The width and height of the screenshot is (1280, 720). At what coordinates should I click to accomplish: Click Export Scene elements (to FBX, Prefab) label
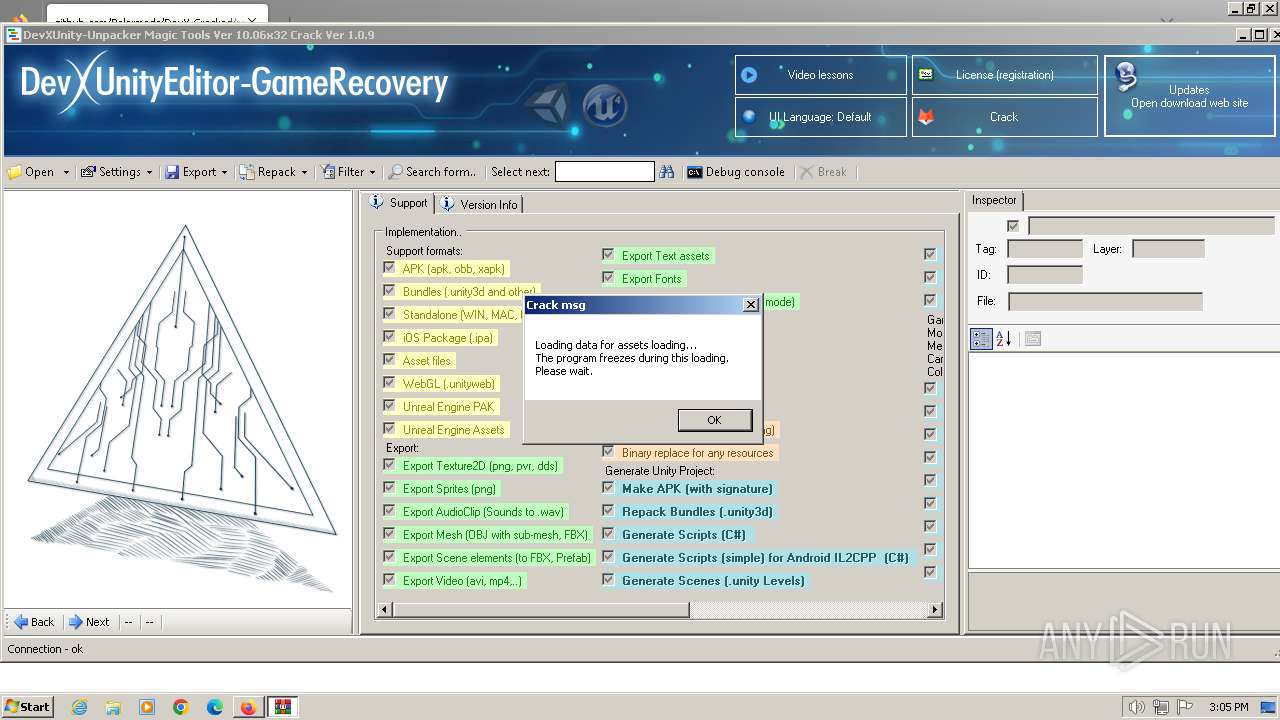coord(497,558)
